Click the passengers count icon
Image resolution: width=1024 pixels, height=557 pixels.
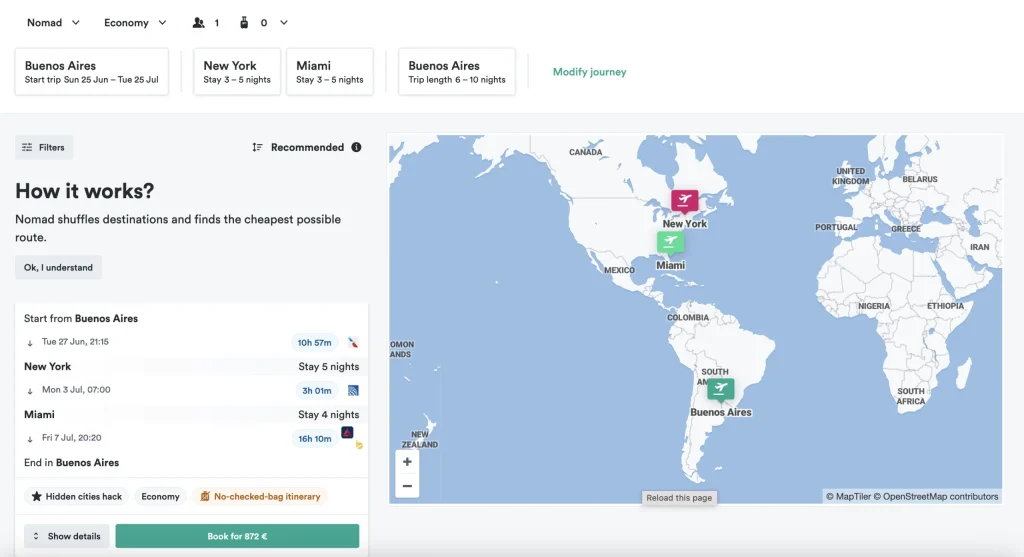pyautogui.click(x=199, y=23)
